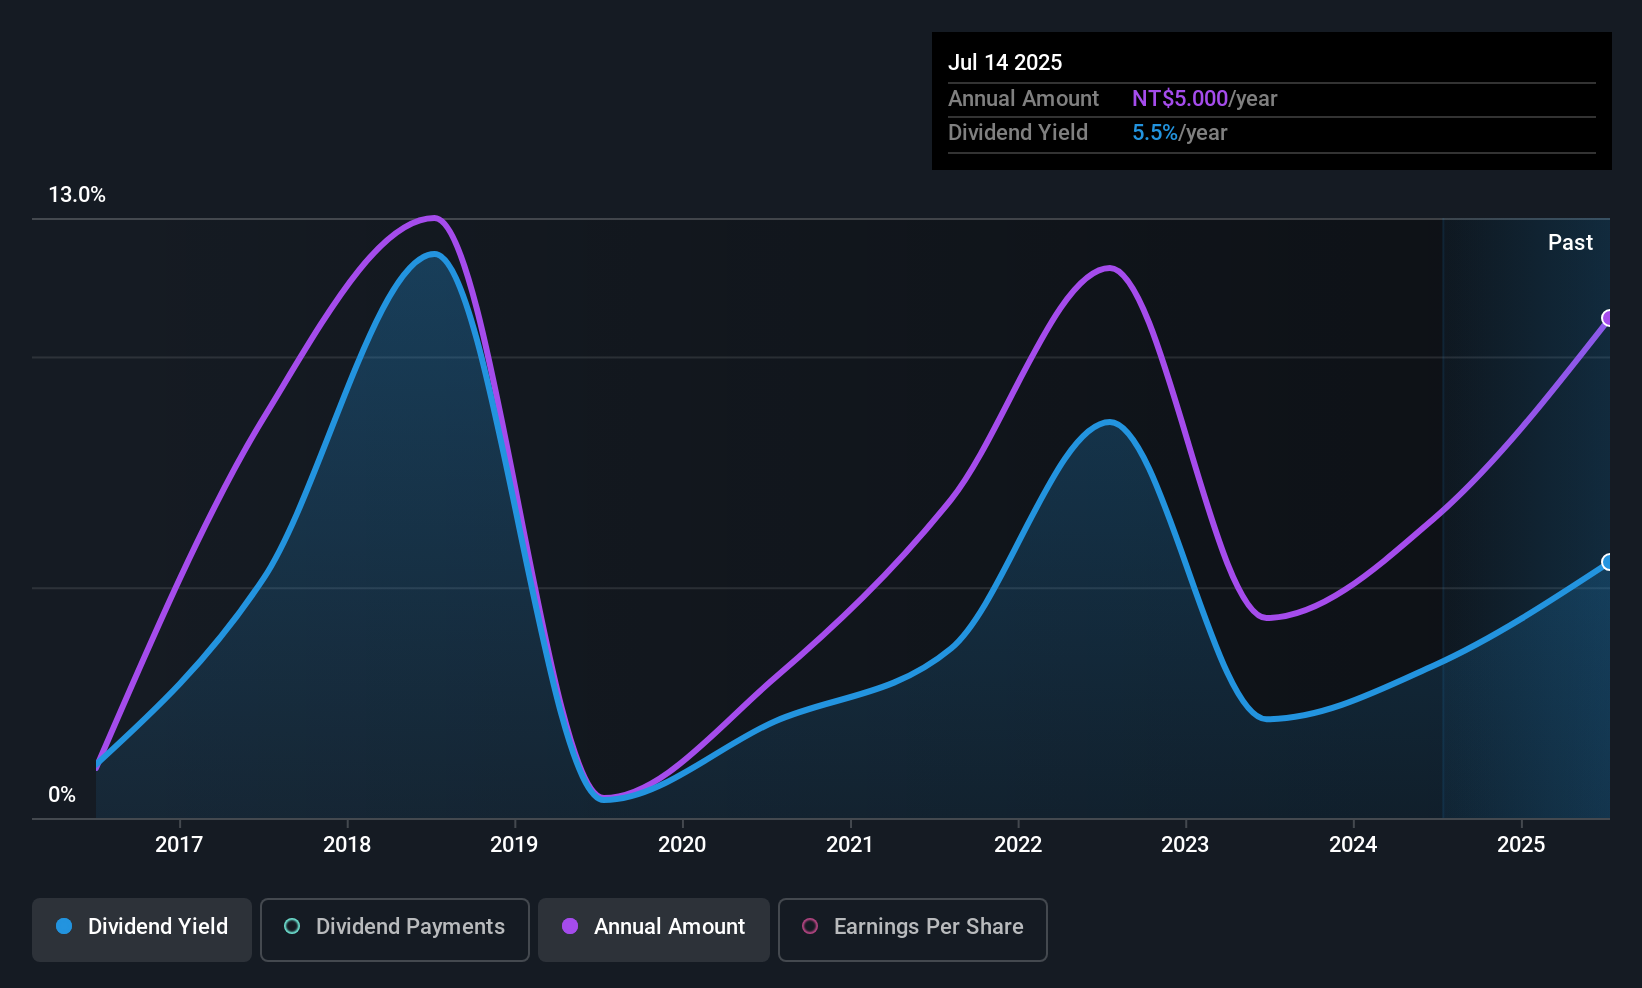Enable the Dividend Payments series
Screen dimensions: 1642x988
pos(395,929)
